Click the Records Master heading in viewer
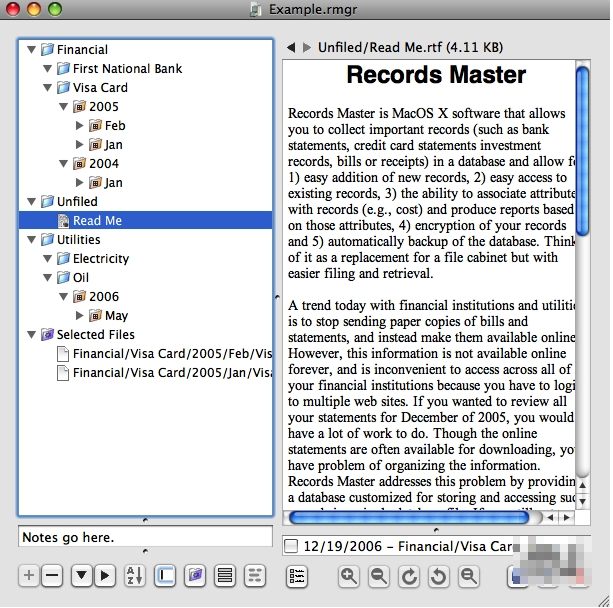The image size is (613, 608). [x=436, y=75]
